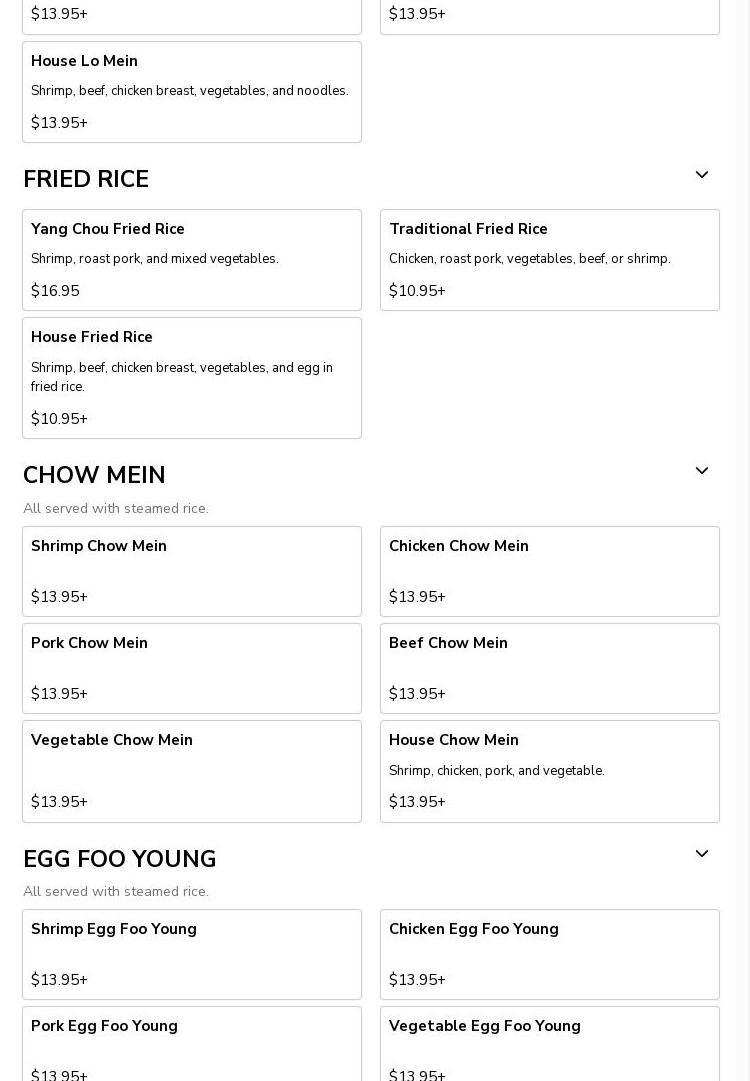The width and height of the screenshot is (750, 1081).
Task: Pick Shrimp Egg Foo Young
Action: click(x=192, y=954)
